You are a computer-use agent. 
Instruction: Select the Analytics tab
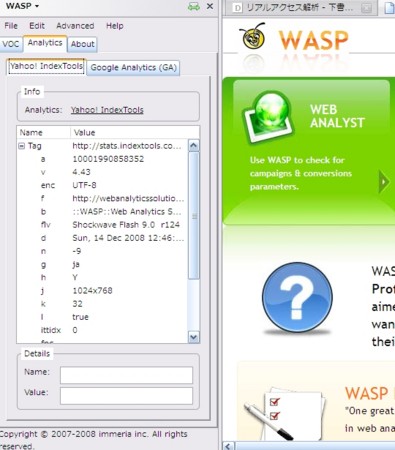[x=45, y=43]
